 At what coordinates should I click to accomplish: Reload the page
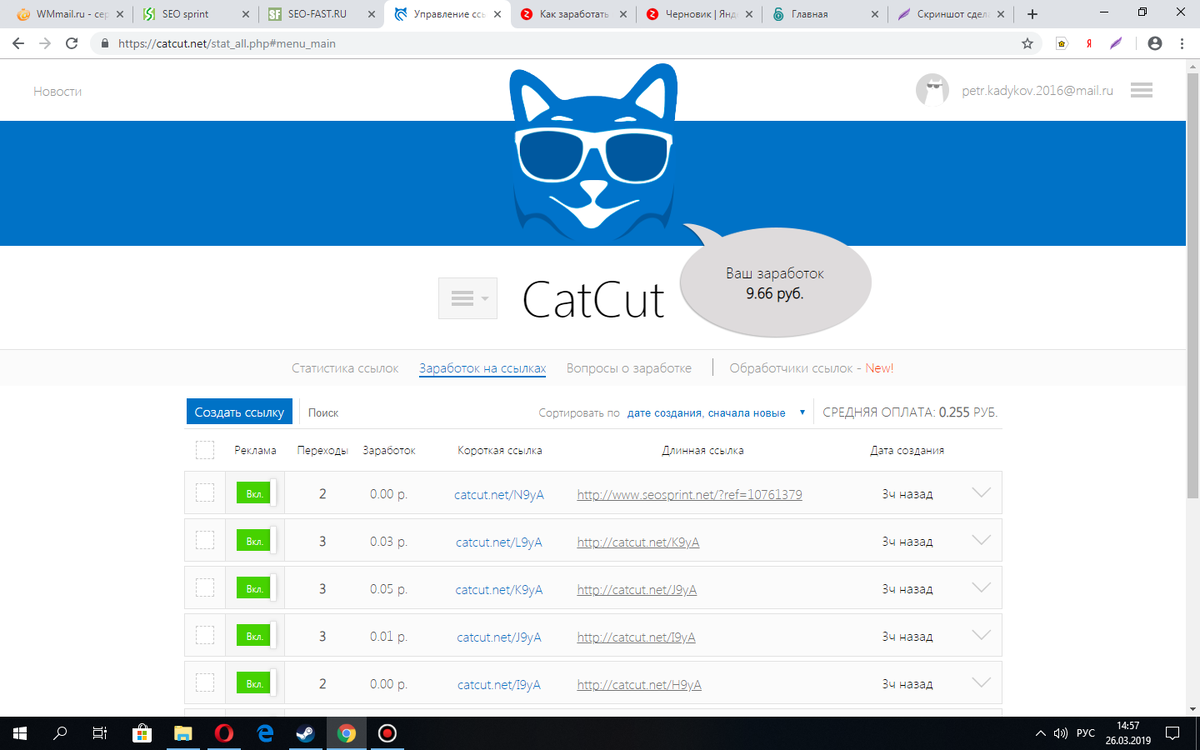coord(72,44)
